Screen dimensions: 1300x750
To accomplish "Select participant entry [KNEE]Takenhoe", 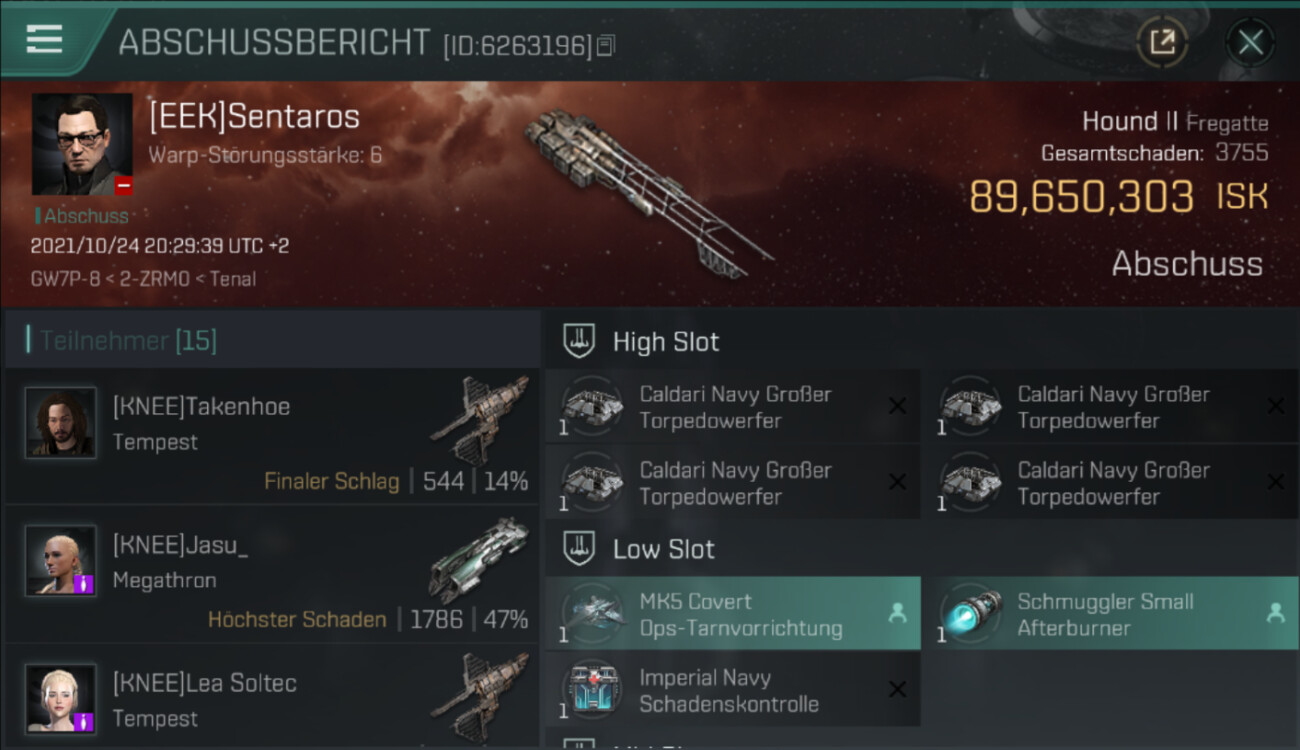I will [x=272, y=435].
